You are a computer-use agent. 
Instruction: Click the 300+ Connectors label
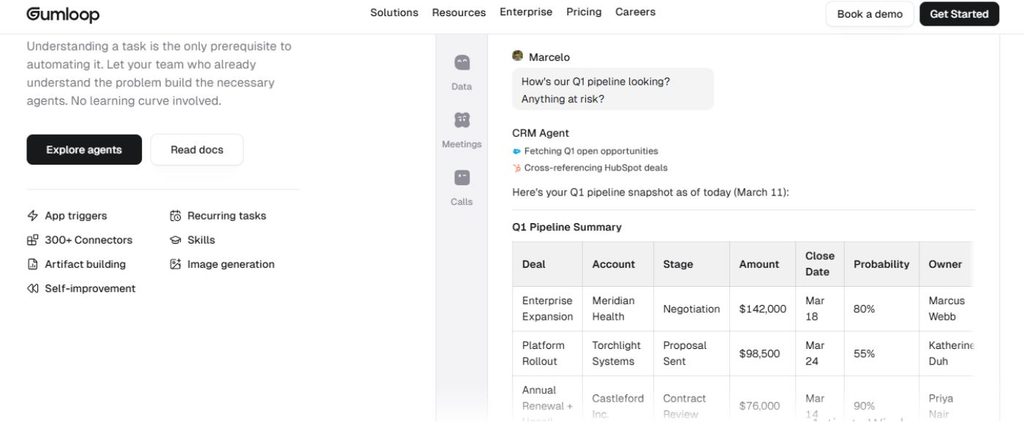coord(88,240)
